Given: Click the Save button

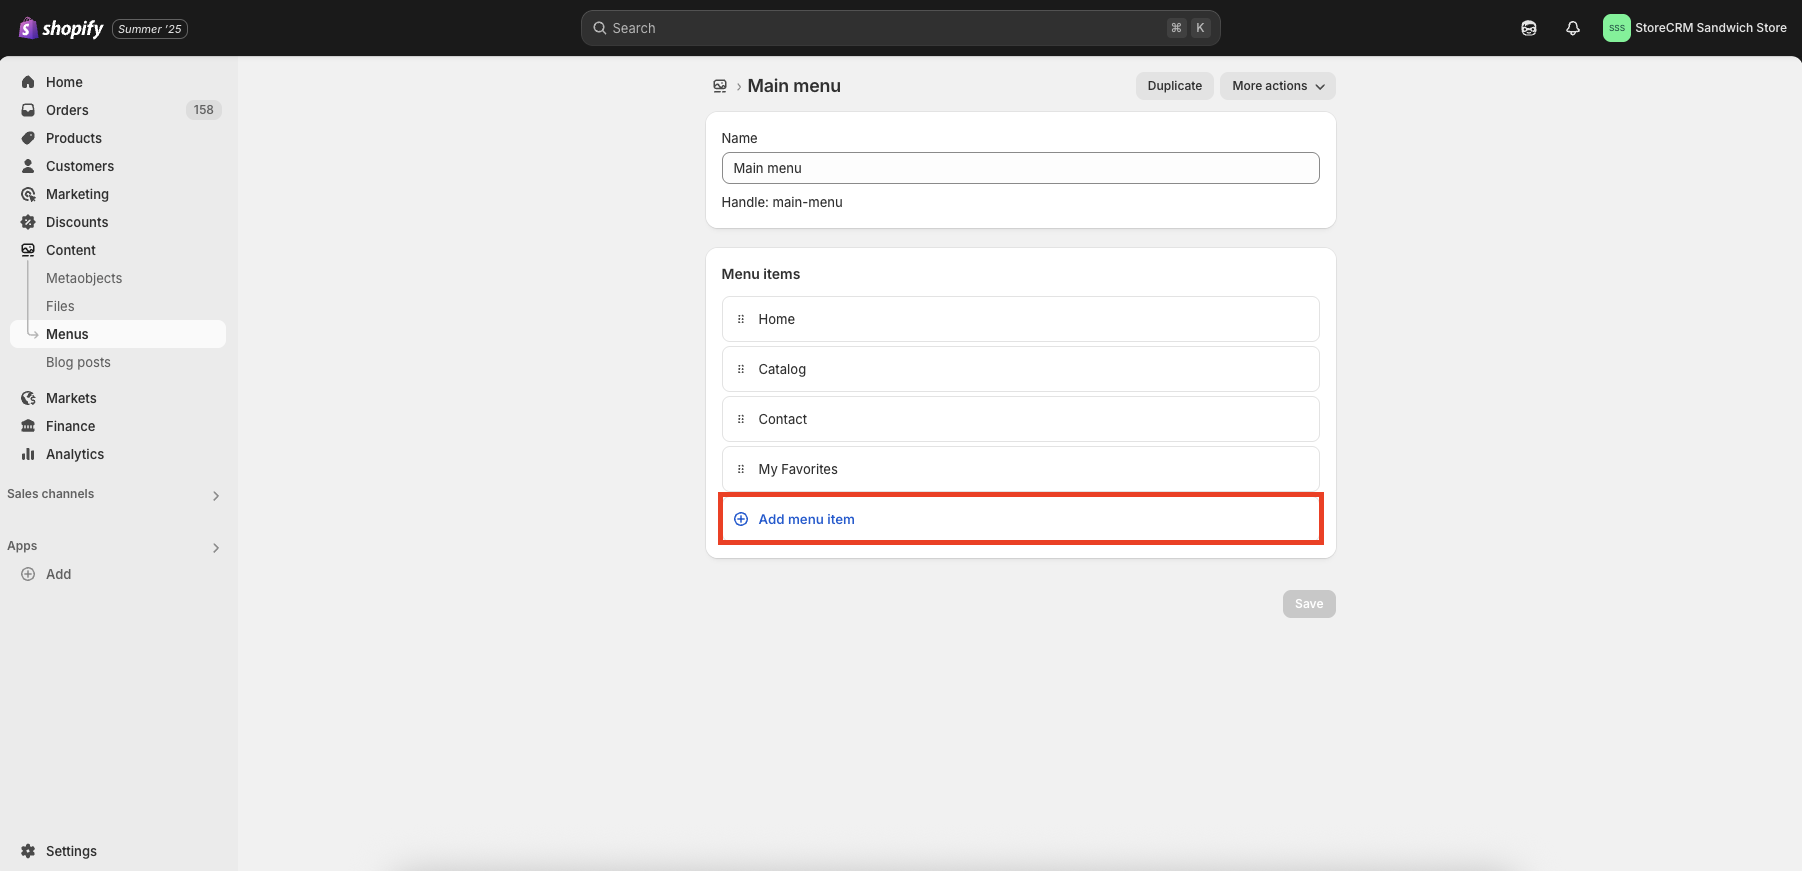Looking at the screenshot, I should [1309, 604].
